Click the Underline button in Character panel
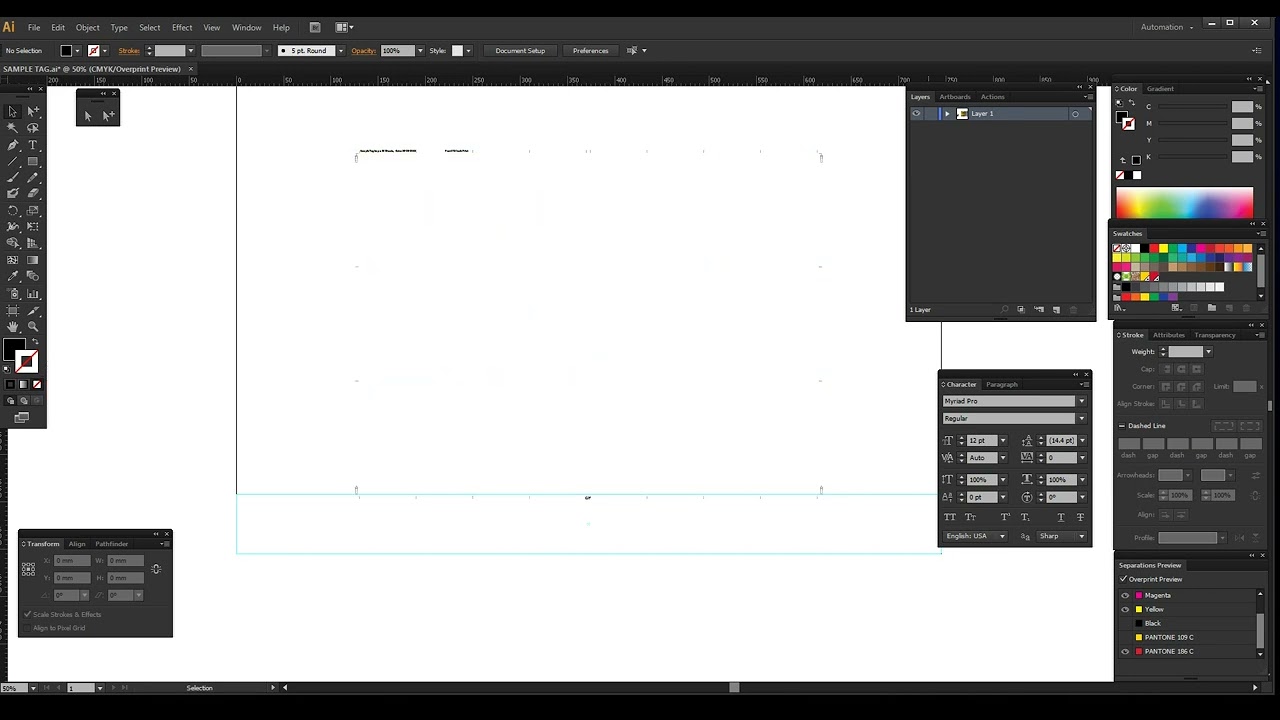The height and width of the screenshot is (720, 1280). coord(1060,517)
